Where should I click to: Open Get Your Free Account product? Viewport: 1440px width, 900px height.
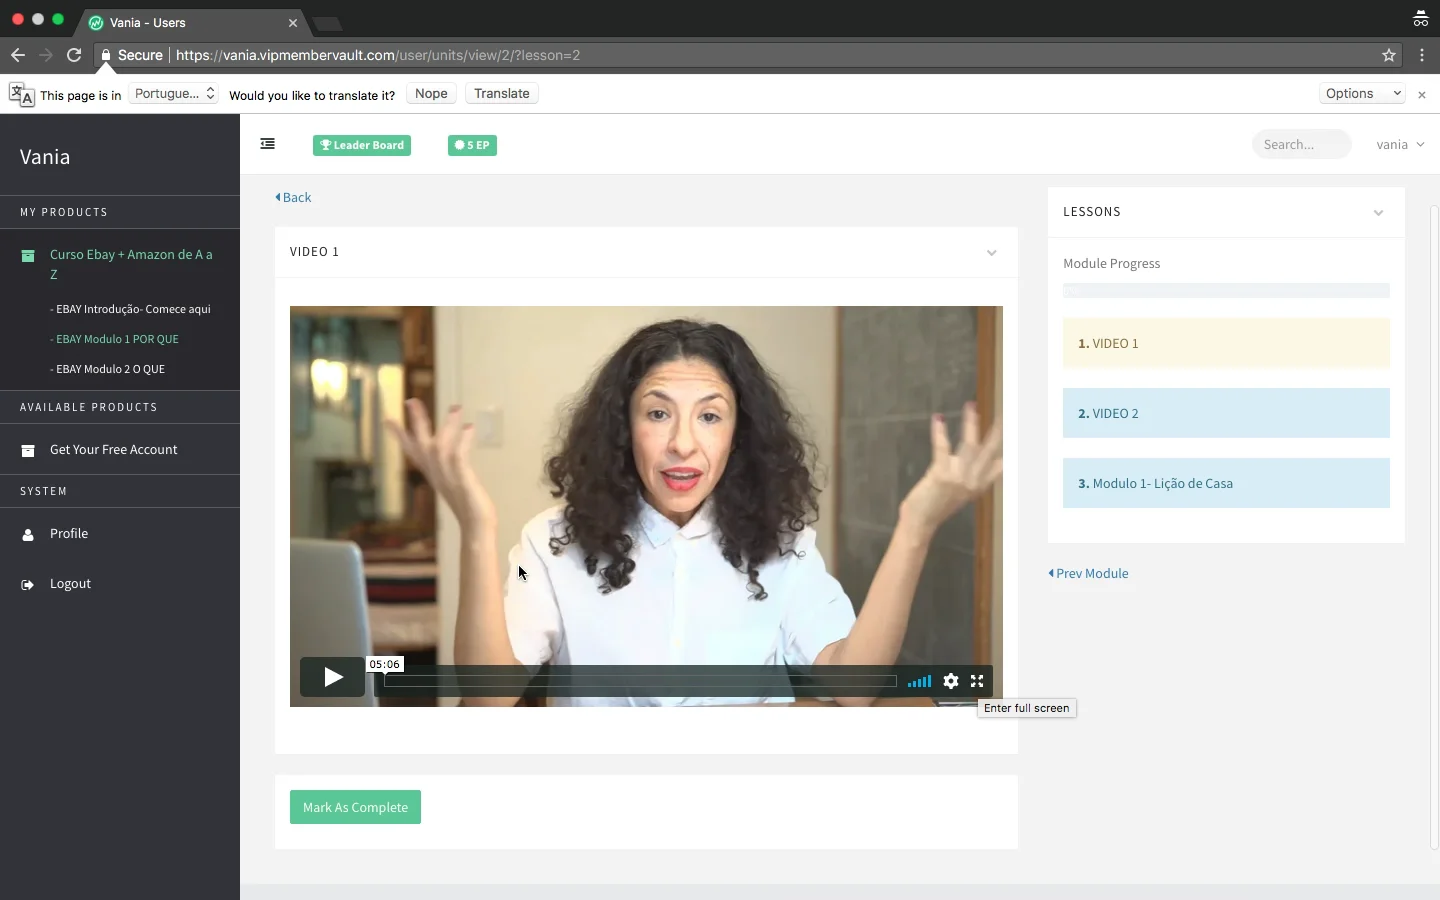113,449
